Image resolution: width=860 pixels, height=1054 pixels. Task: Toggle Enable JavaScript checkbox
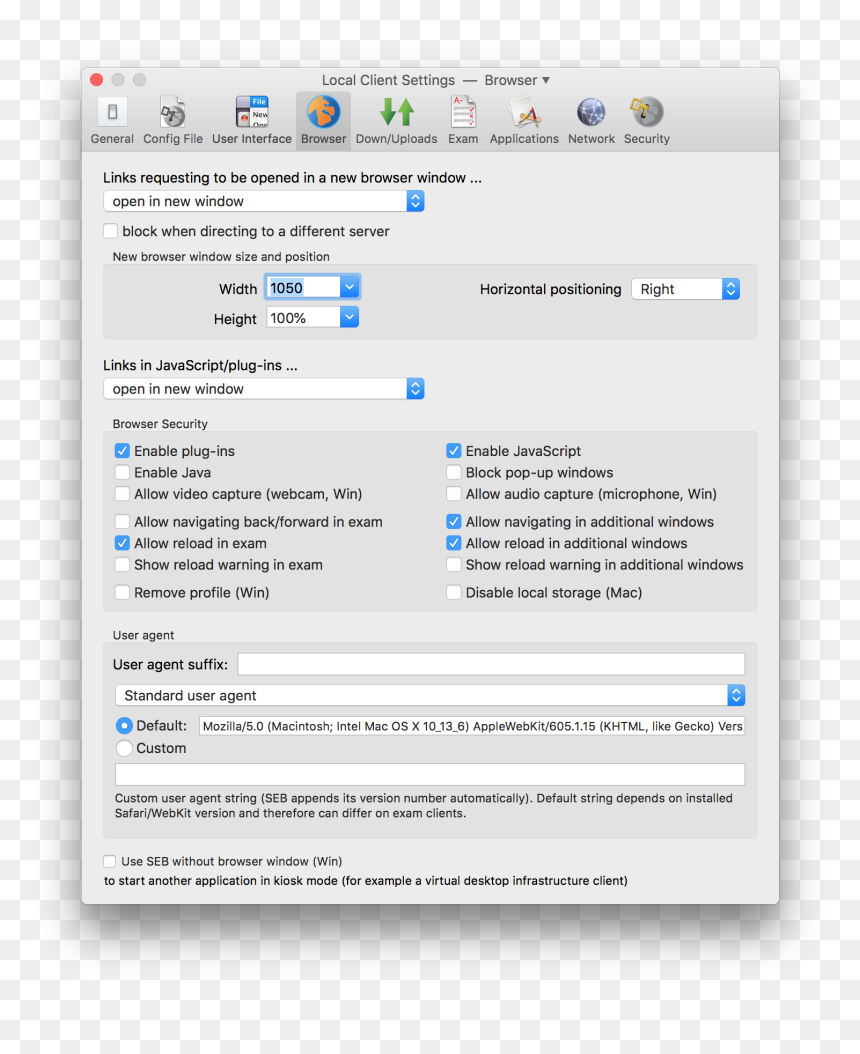tap(454, 451)
